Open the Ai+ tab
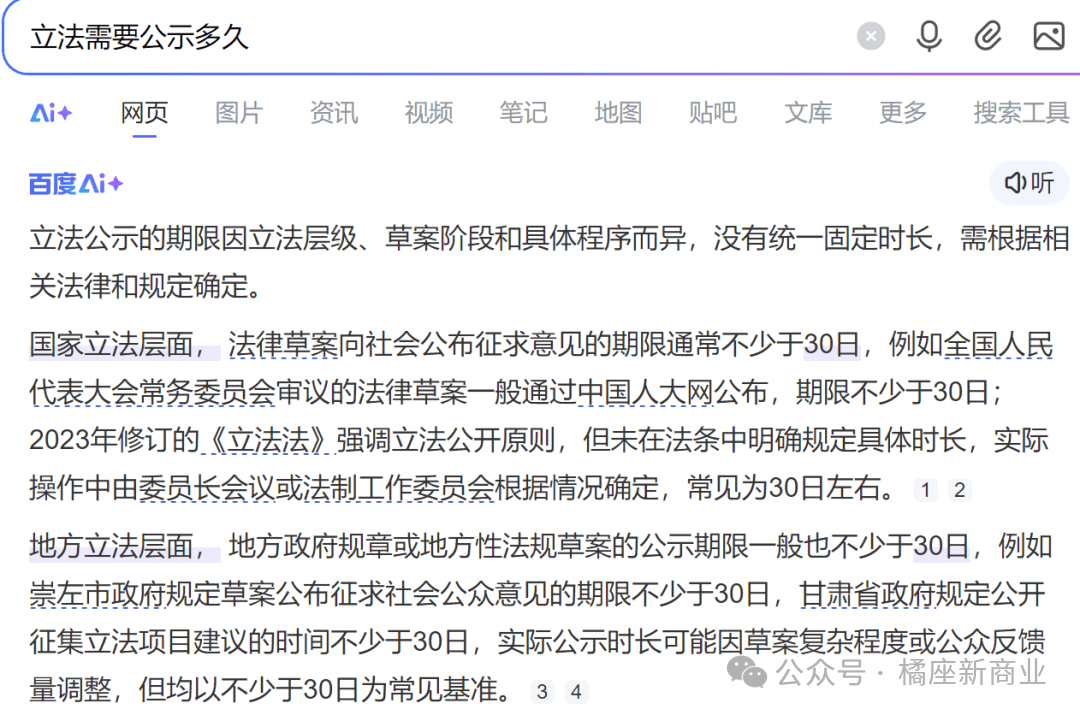Viewport: 1080px width, 715px height. tap(51, 112)
